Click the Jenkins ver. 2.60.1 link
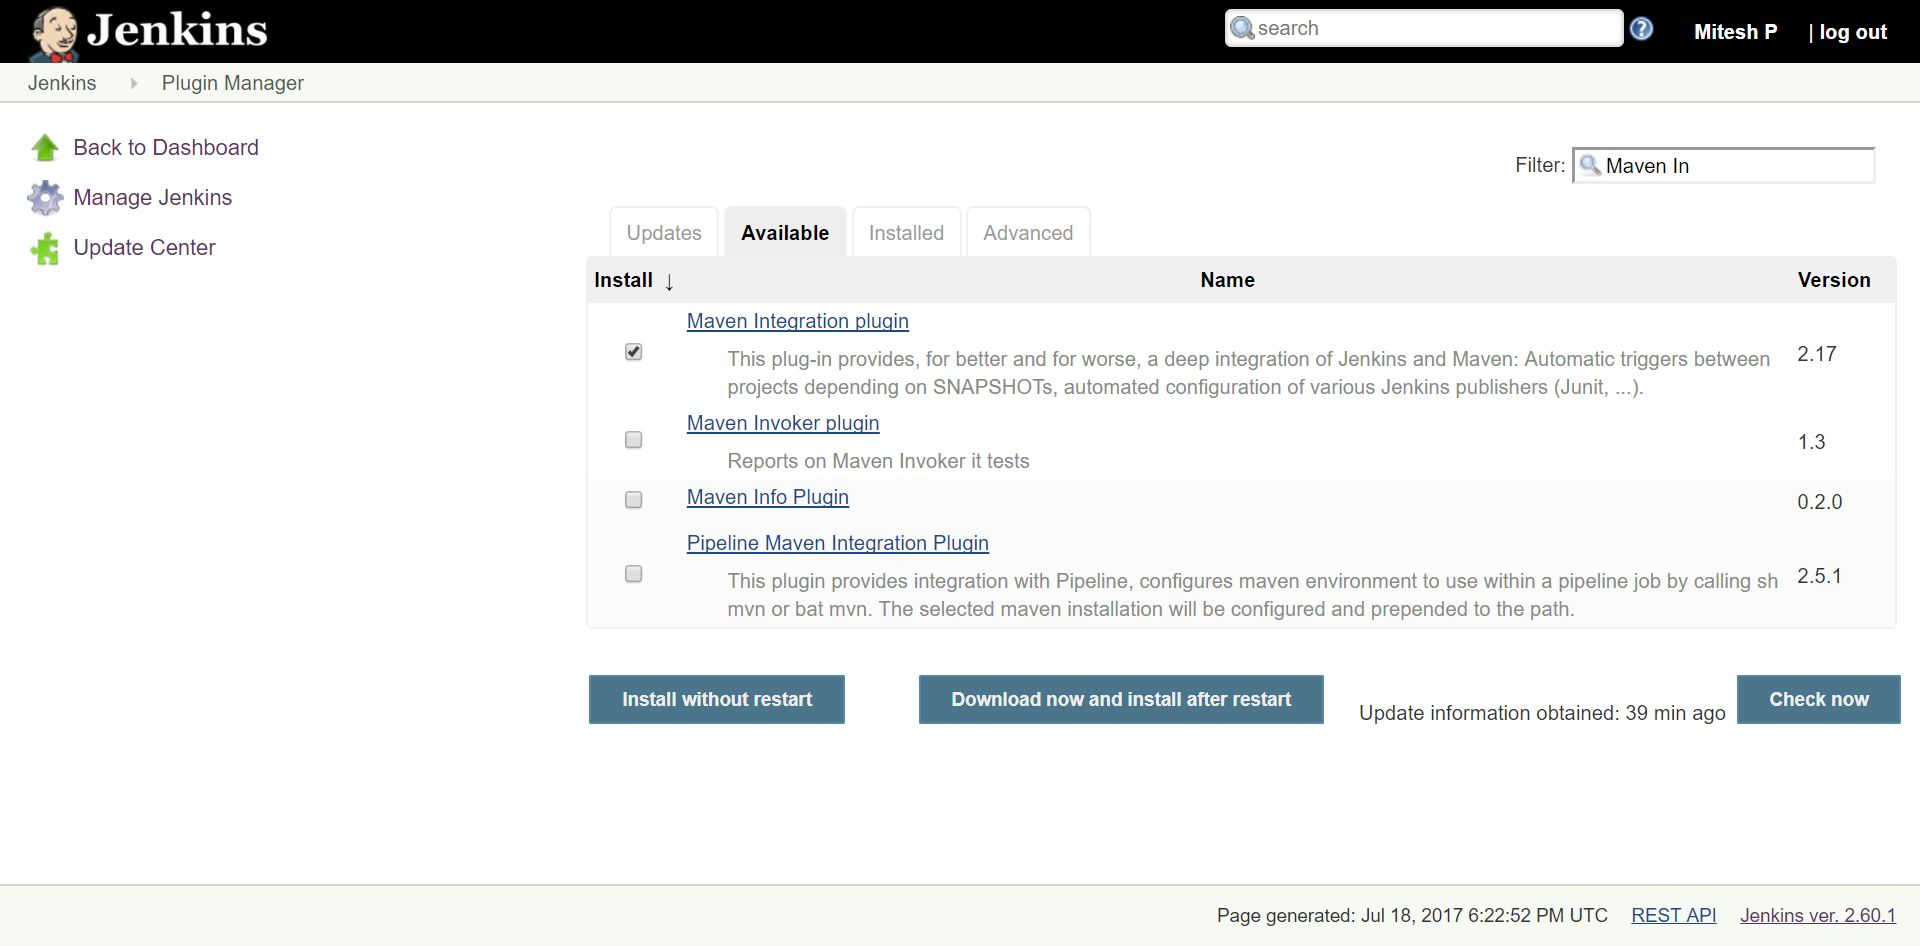The image size is (1920, 946). pyautogui.click(x=1818, y=915)
